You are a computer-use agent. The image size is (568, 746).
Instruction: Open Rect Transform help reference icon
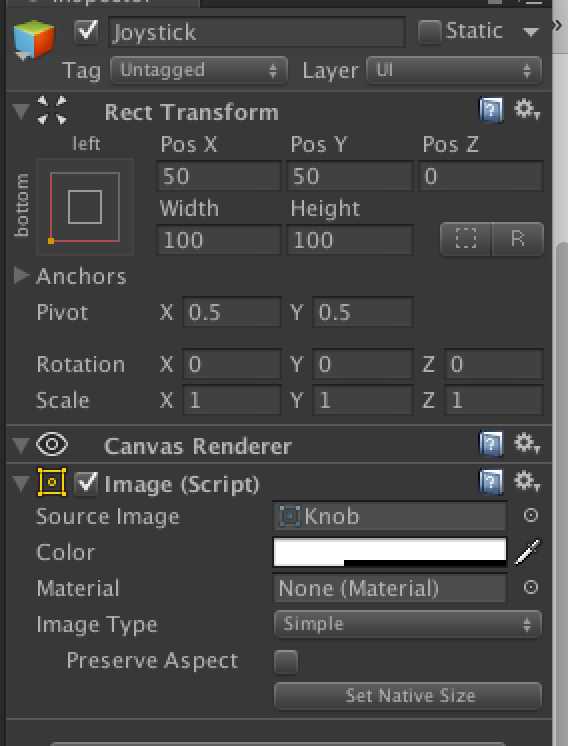[491, 110]
